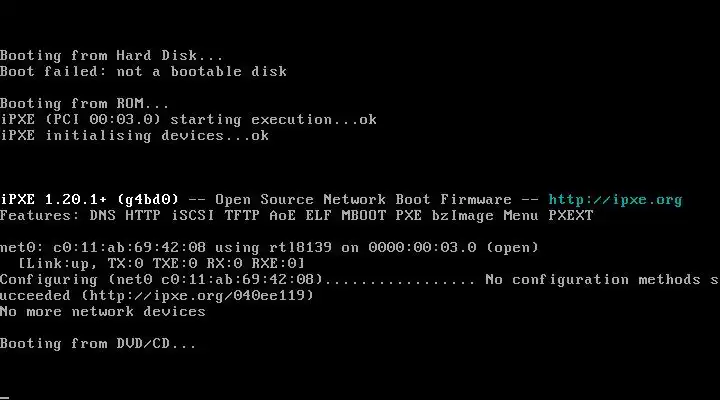Click the 'Boot failed: not a bootable disk' message
The height and width of the screenshot is (400, 720).
143,72
